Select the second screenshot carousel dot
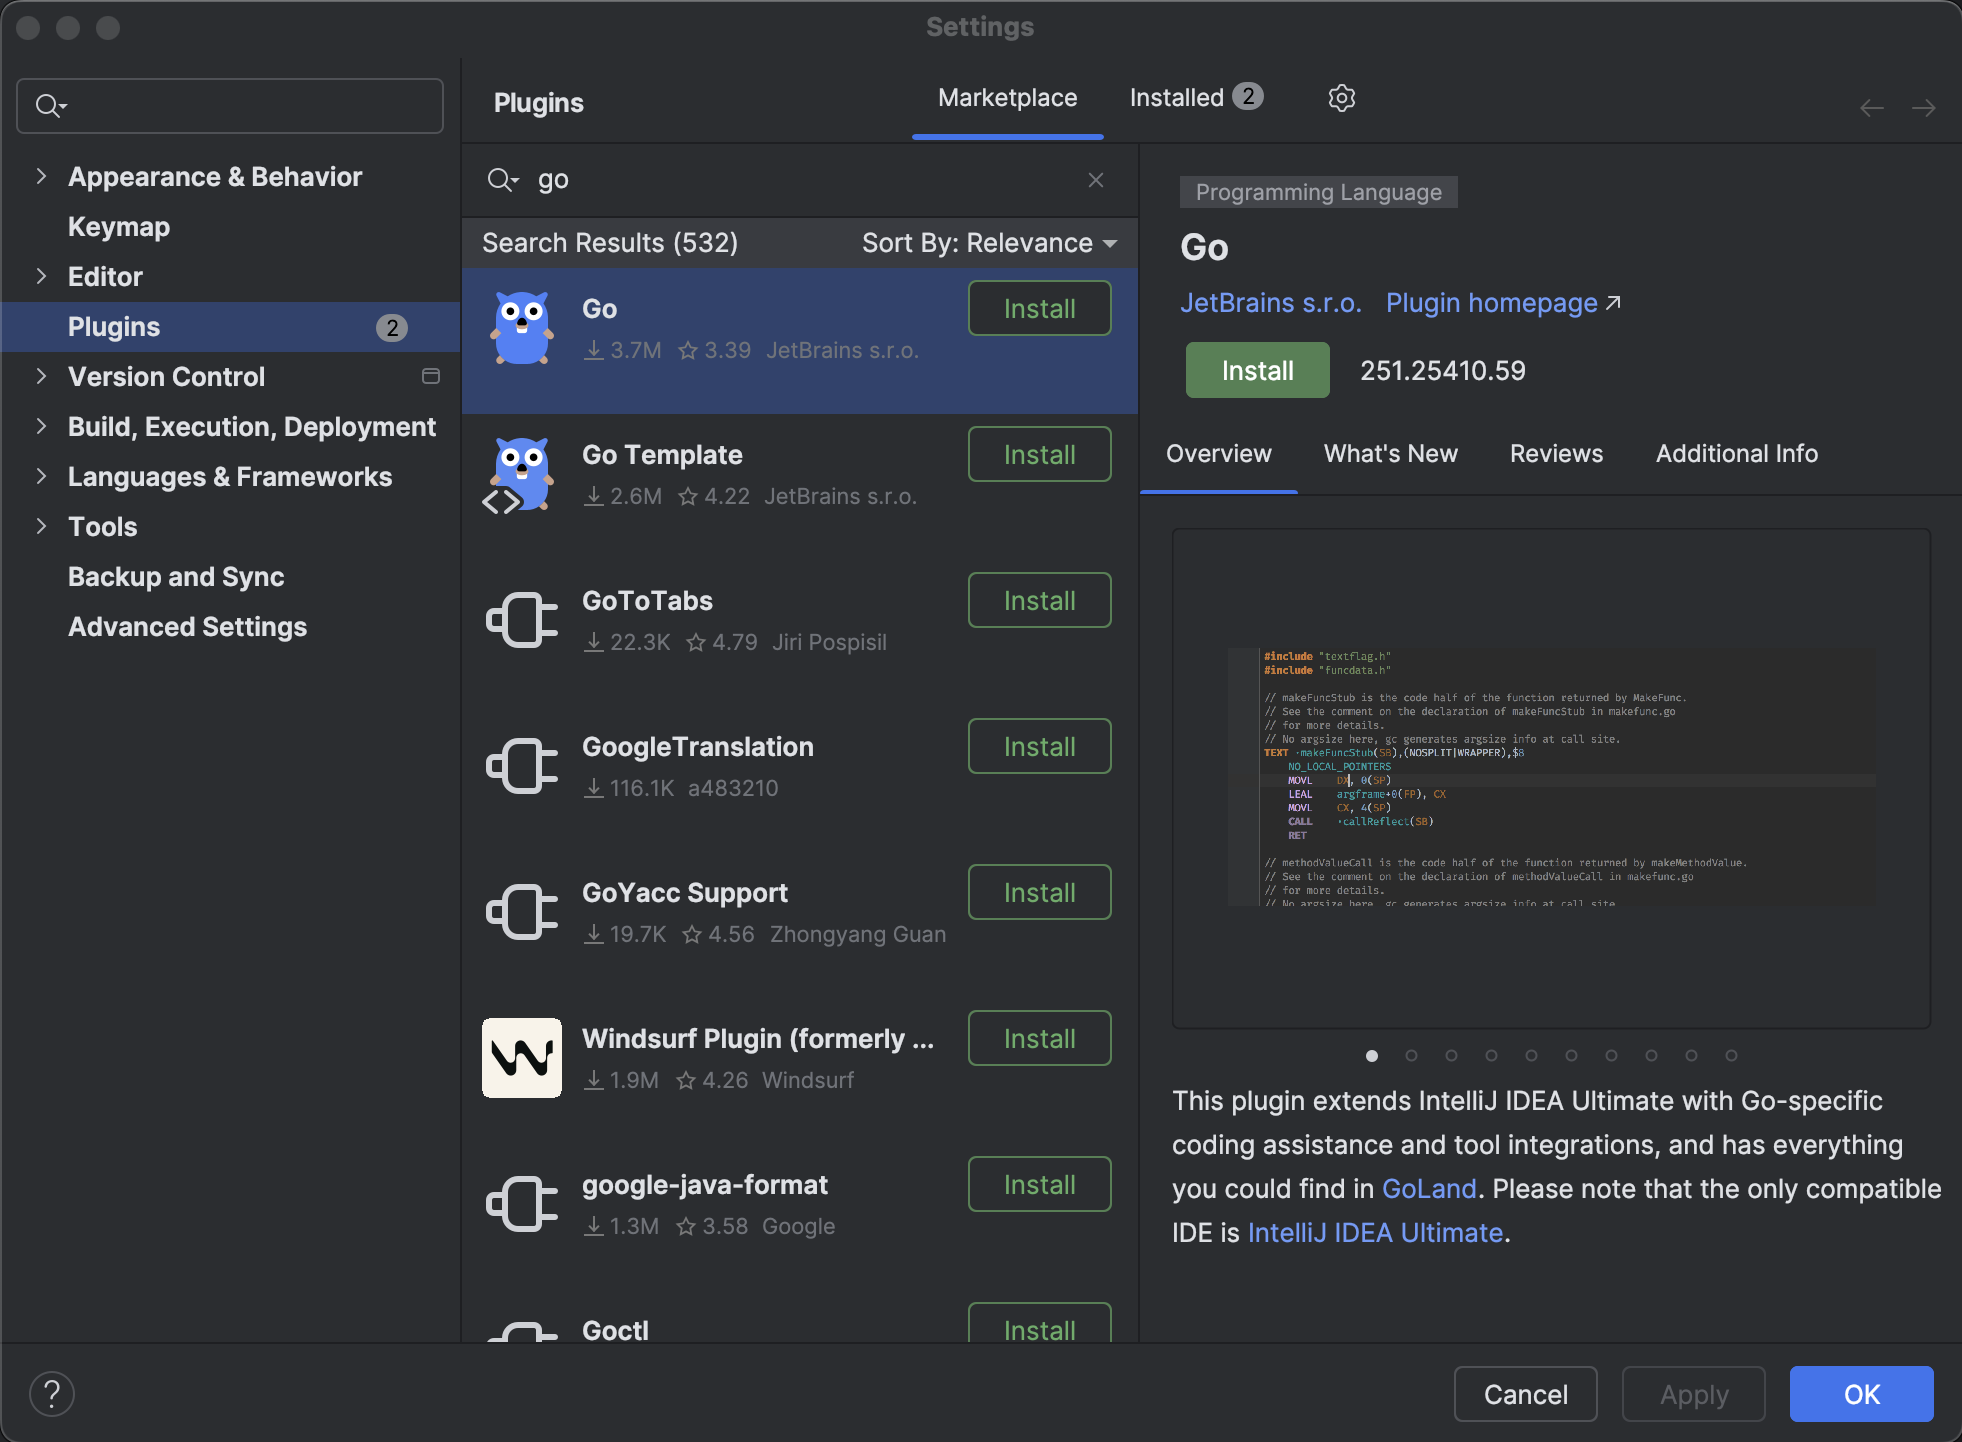The width and height of the screenshot is (1962, 1442). [x=1411, y=1055]
